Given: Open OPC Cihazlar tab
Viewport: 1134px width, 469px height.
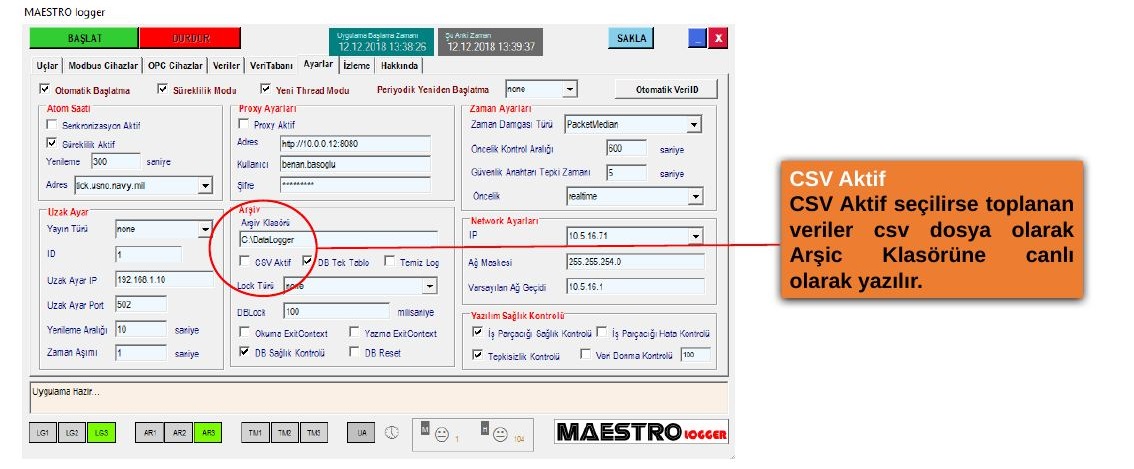Looking at the screenshot, I should tap(176, 66).
